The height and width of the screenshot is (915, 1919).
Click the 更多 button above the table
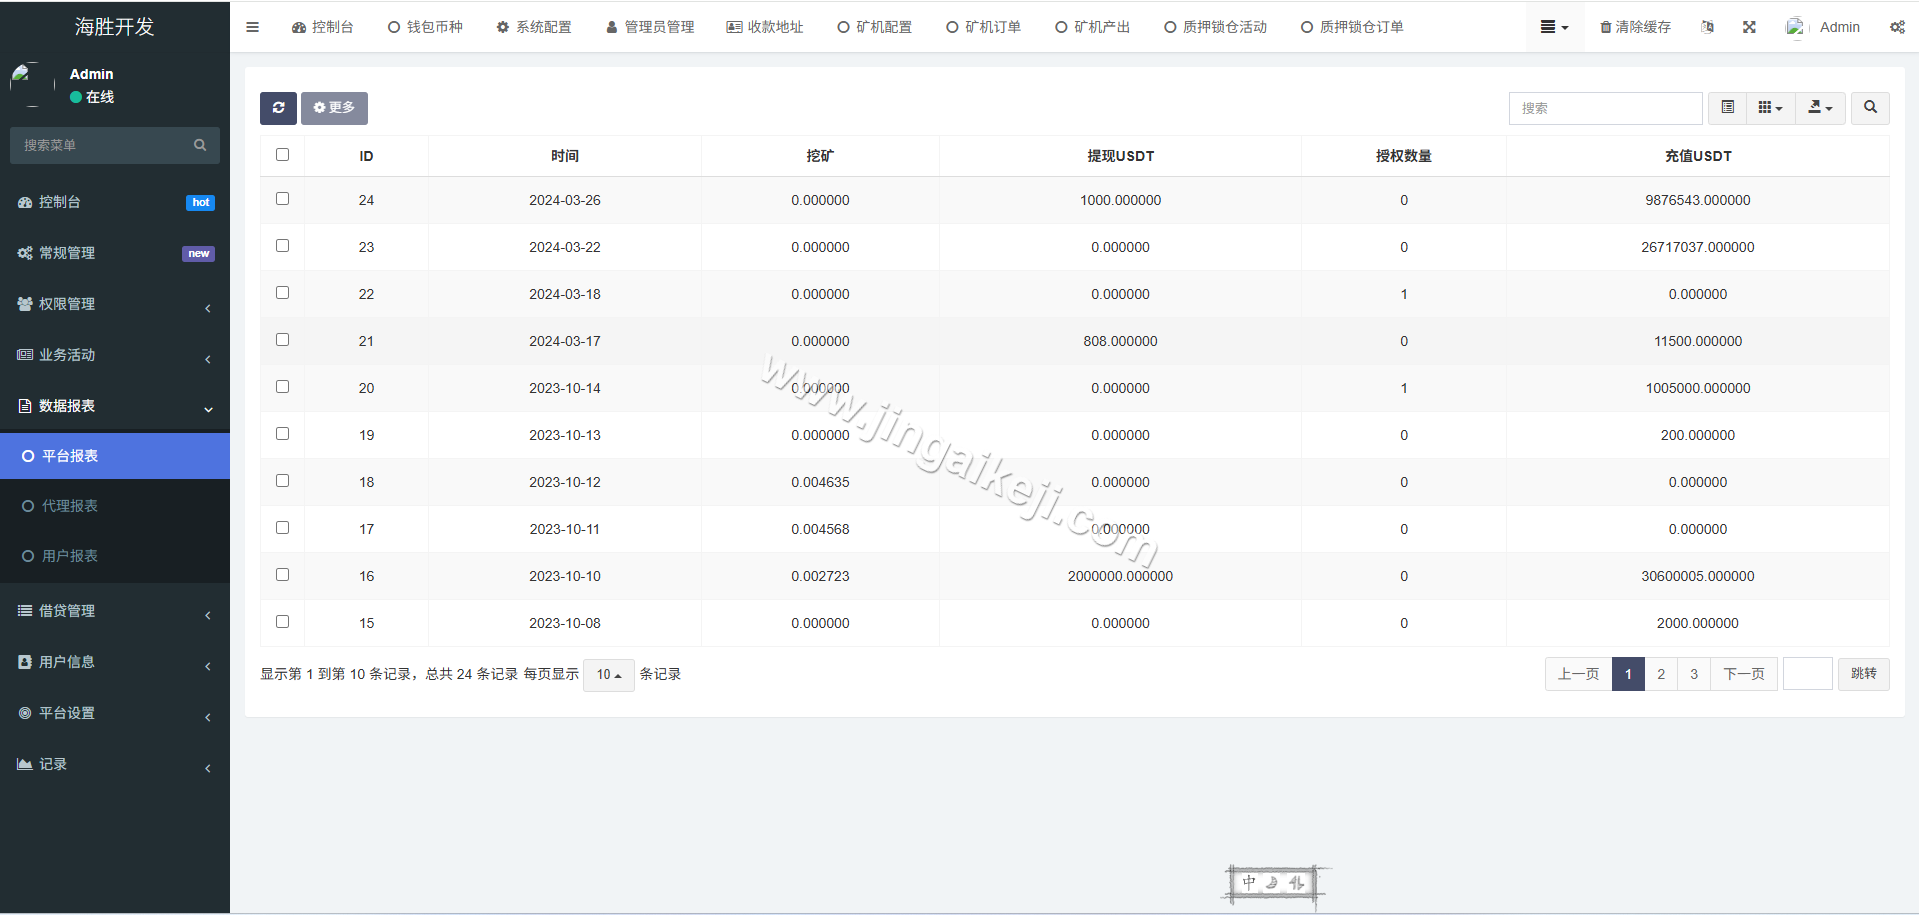point(334,108)
